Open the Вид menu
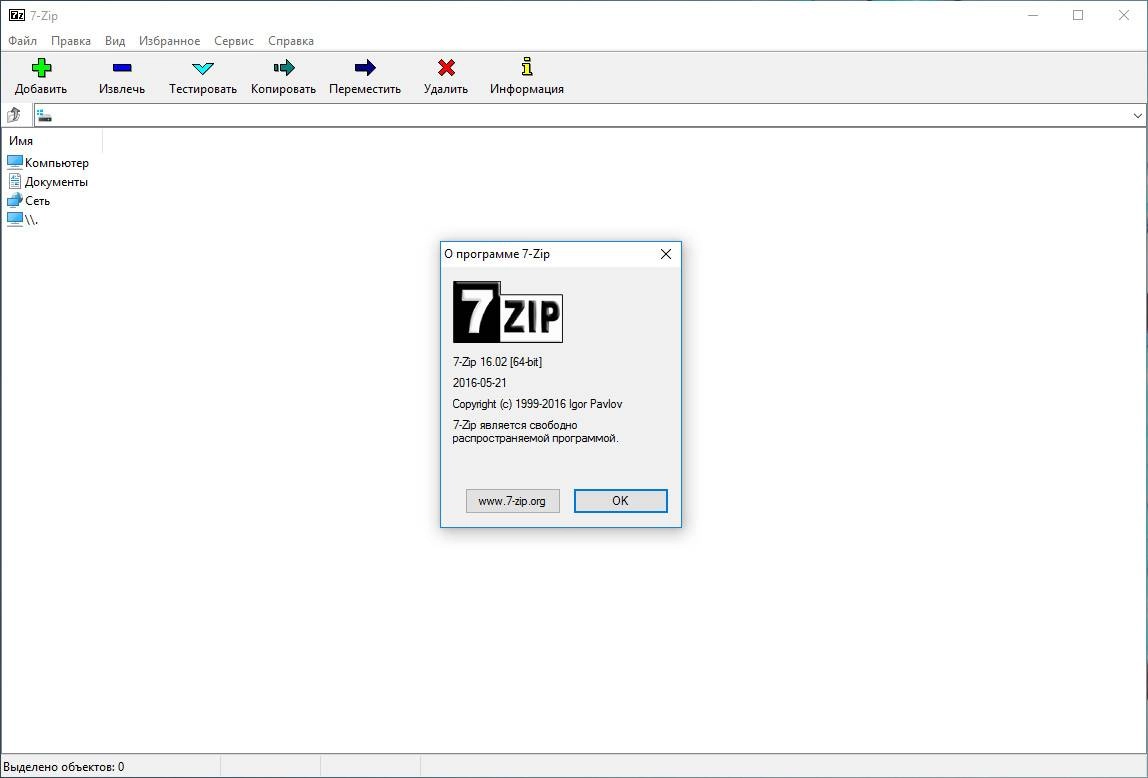 pos(115,41)
